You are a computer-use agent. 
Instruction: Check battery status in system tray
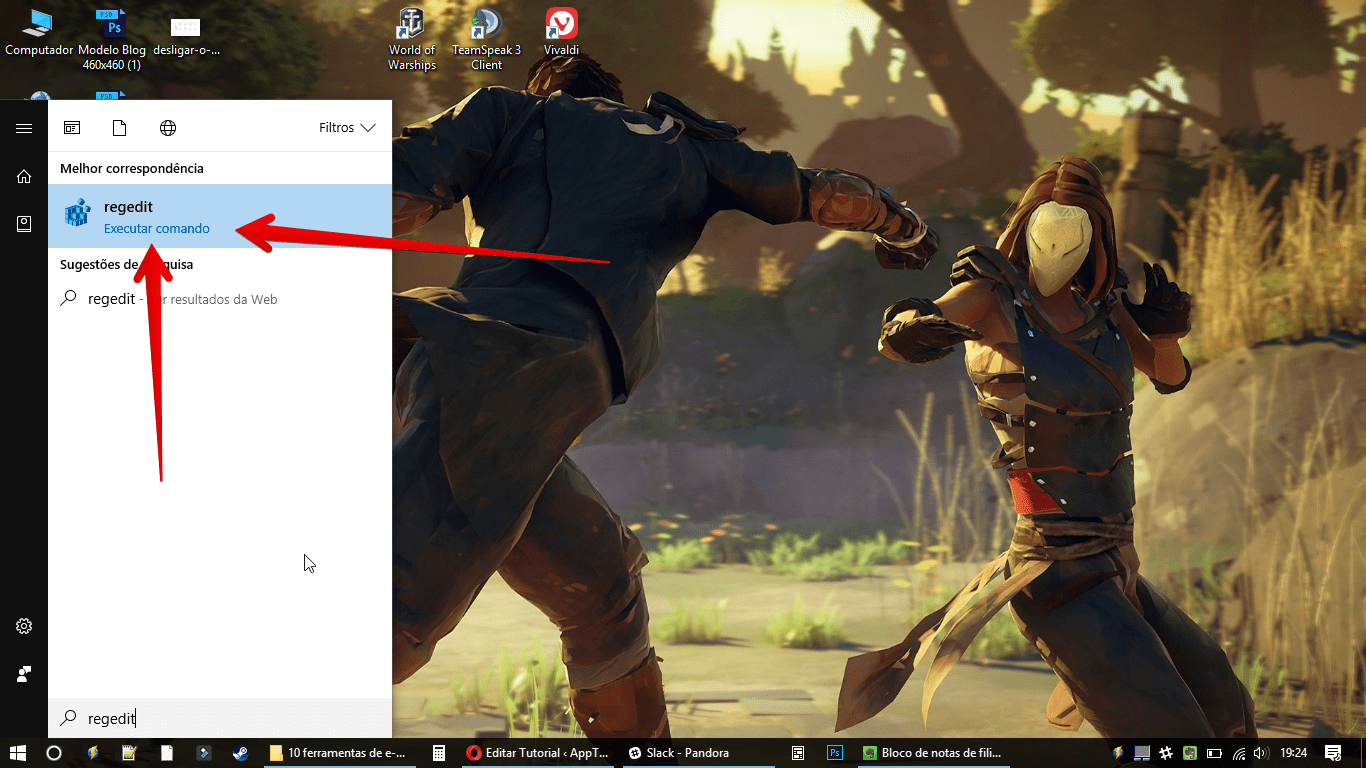tap(1215, 753)
